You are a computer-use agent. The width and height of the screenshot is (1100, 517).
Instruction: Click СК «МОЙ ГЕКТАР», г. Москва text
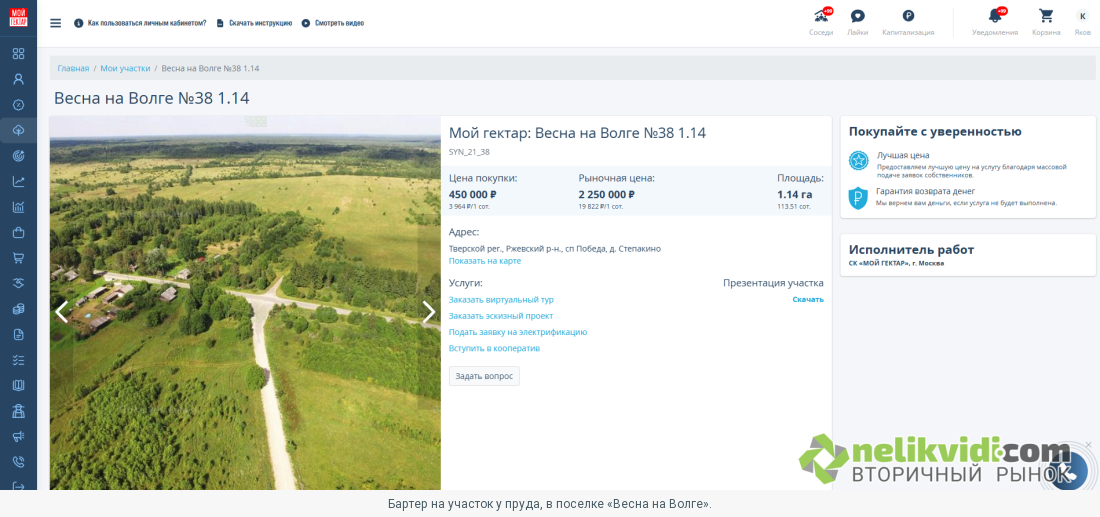[x=896, y=264]
